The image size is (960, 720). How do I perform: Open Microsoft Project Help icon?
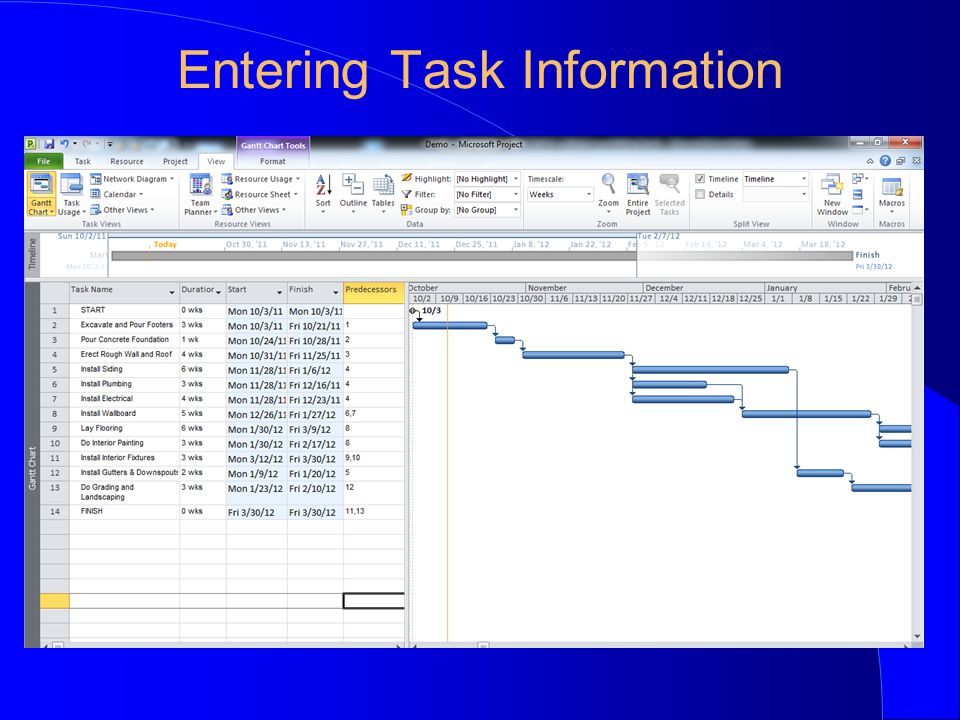(x=885, y=160)
